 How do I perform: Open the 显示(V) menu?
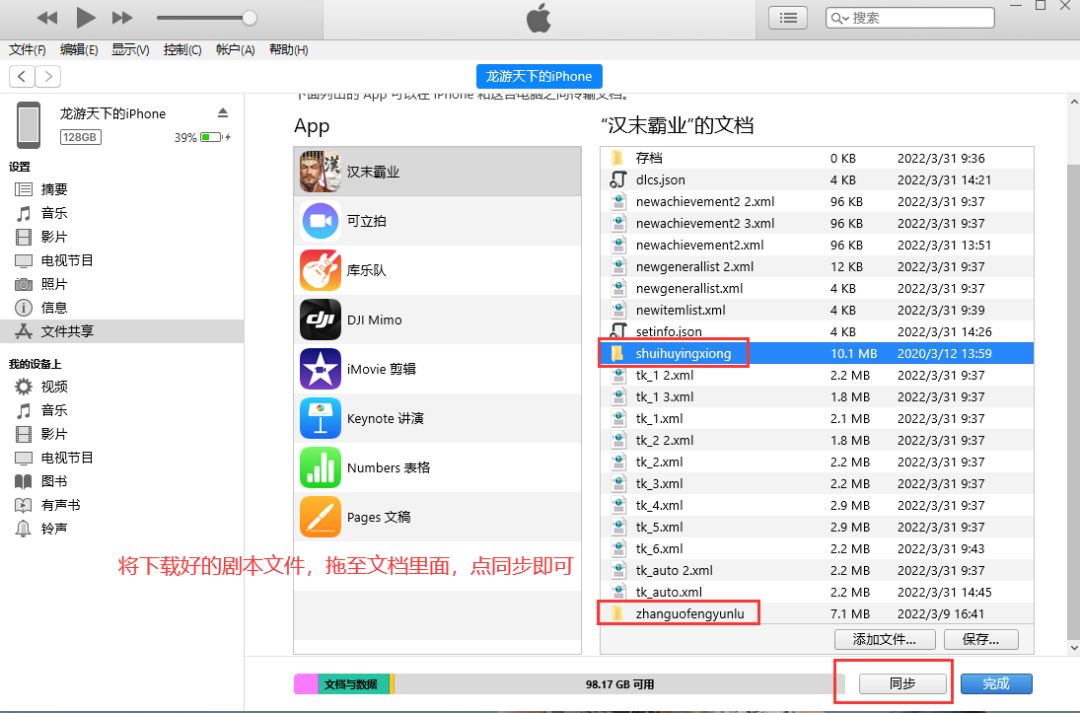click(130, 50)
